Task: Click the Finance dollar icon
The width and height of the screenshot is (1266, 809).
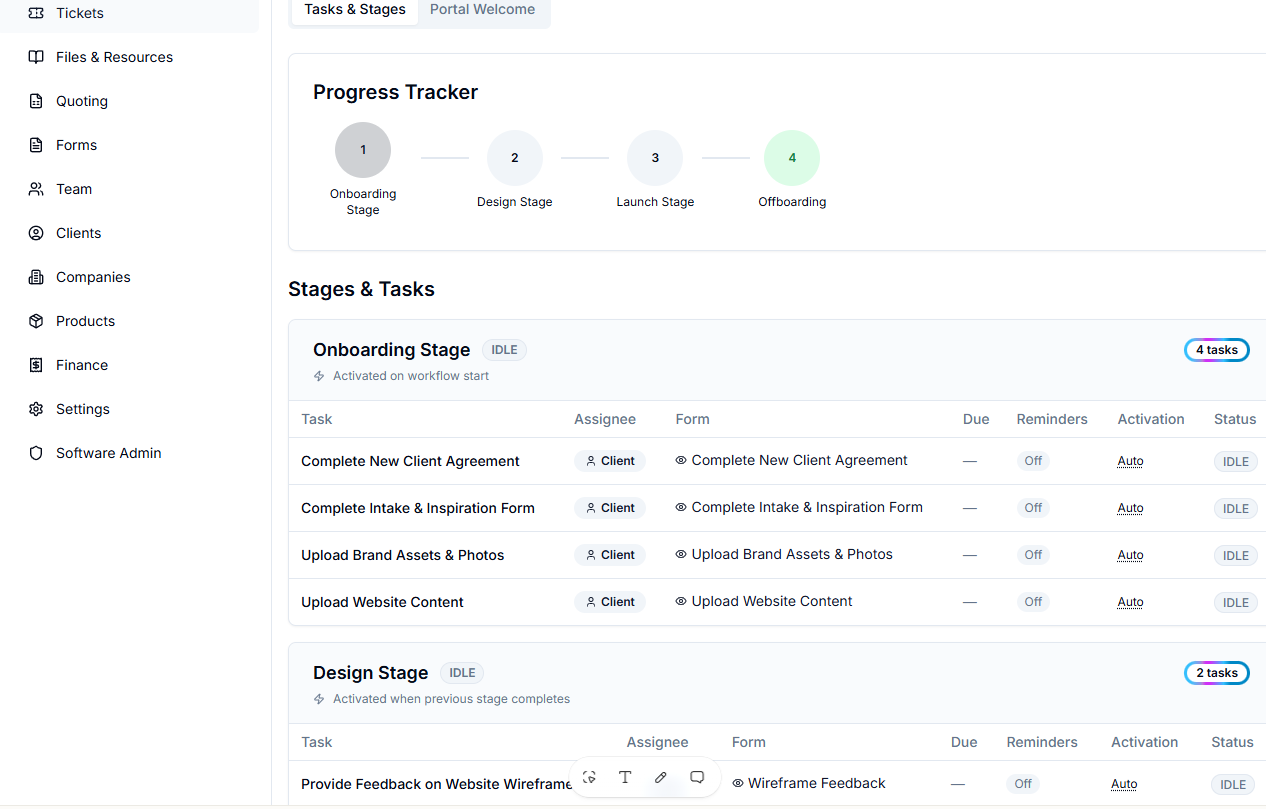Action: point(36,365)
